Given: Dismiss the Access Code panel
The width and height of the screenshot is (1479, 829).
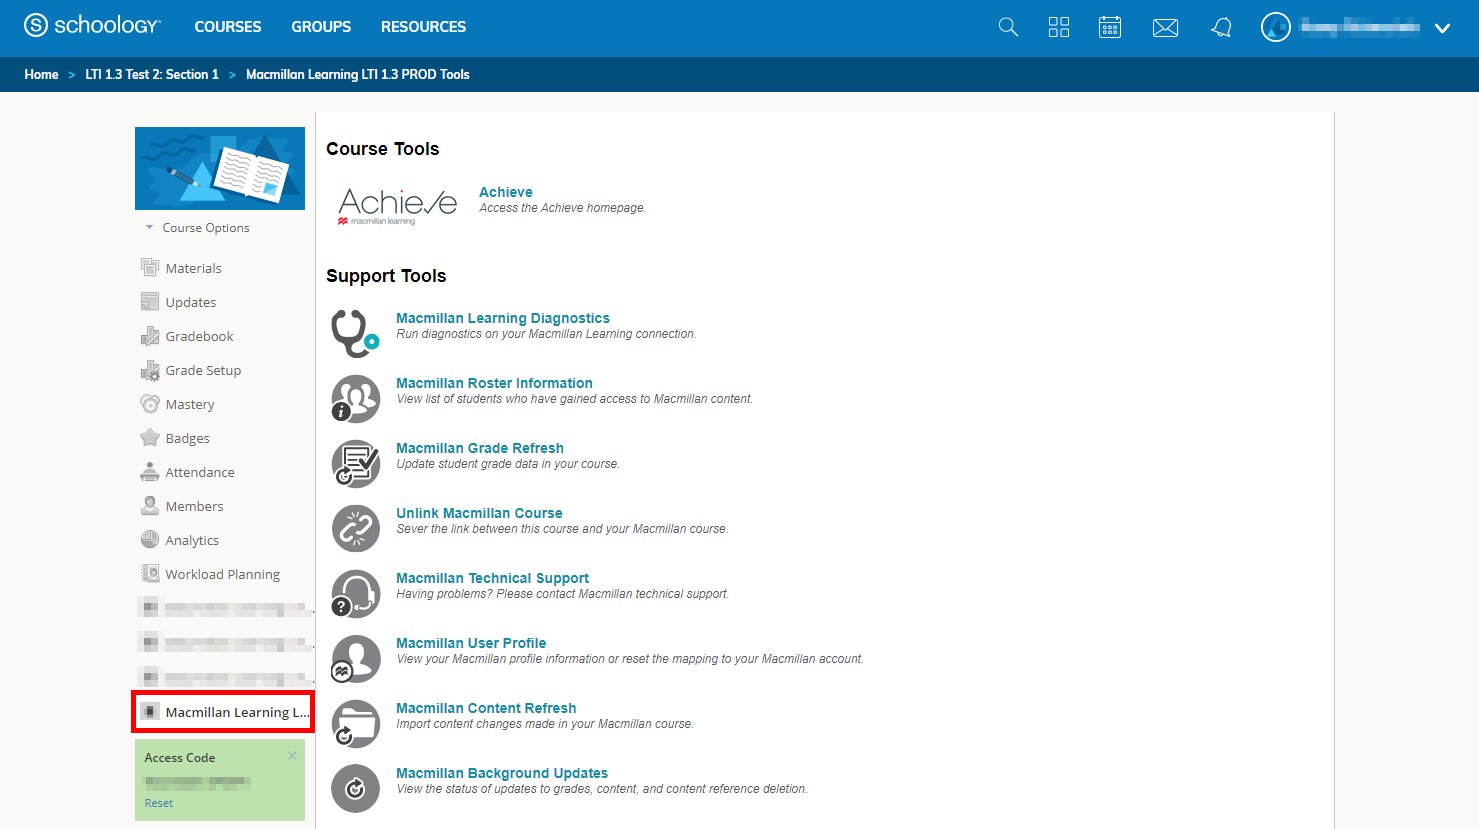Looking at the screenshot, I should (x=293, y=756).
